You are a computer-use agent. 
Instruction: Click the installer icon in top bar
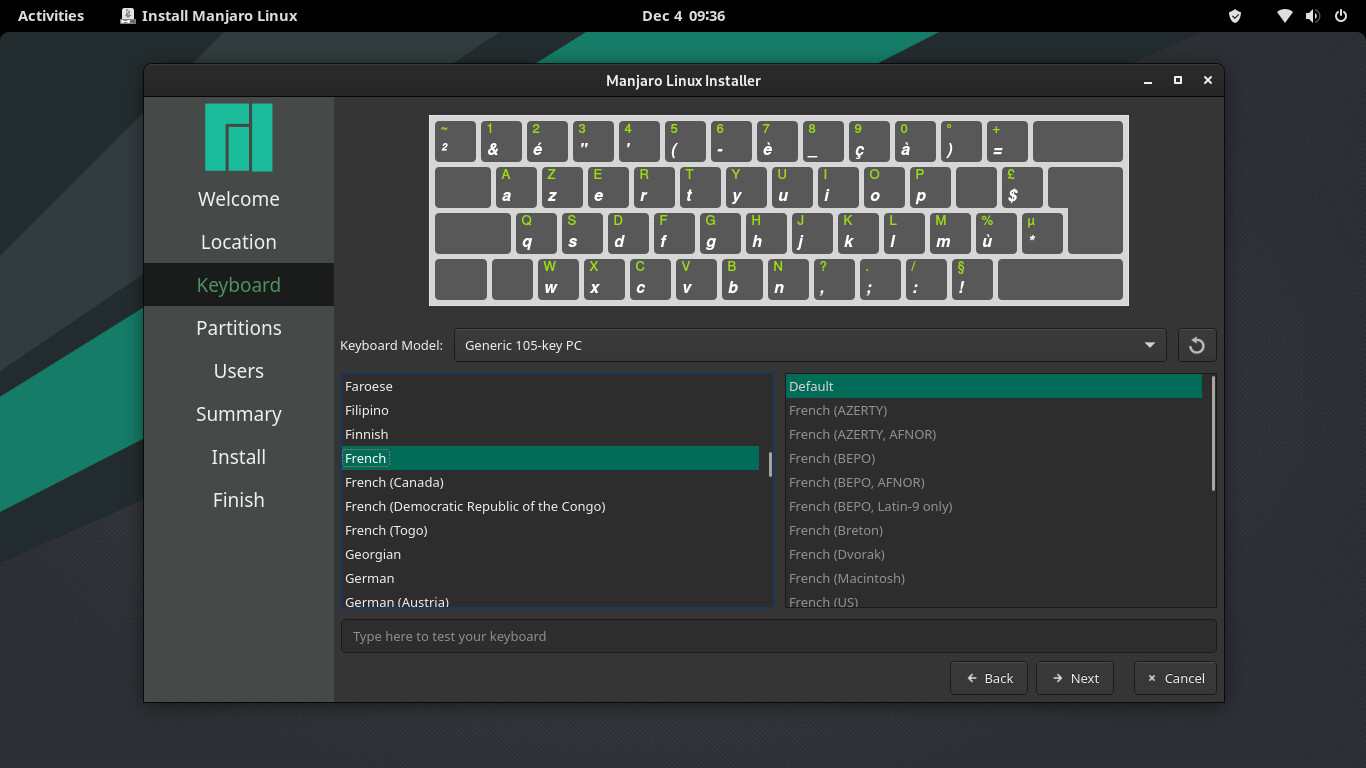click(128, 16)
